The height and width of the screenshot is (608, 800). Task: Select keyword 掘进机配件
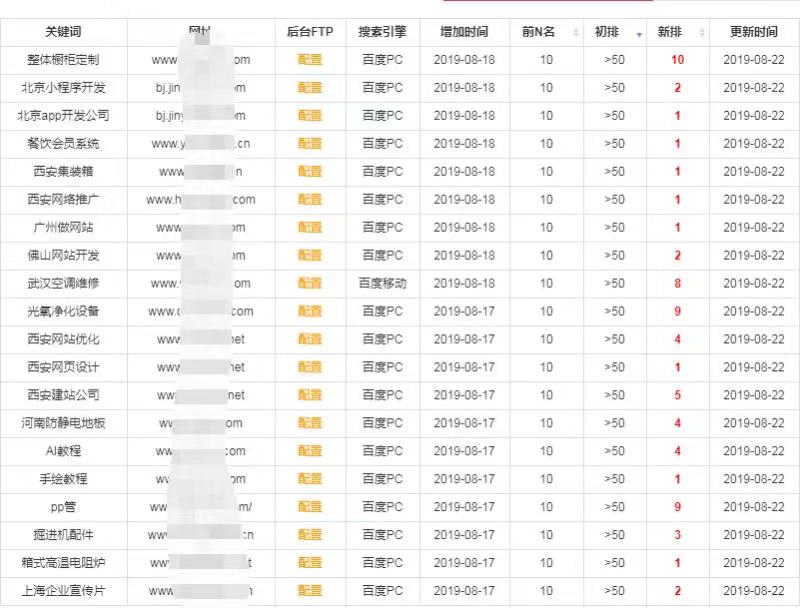click(63, 535)
